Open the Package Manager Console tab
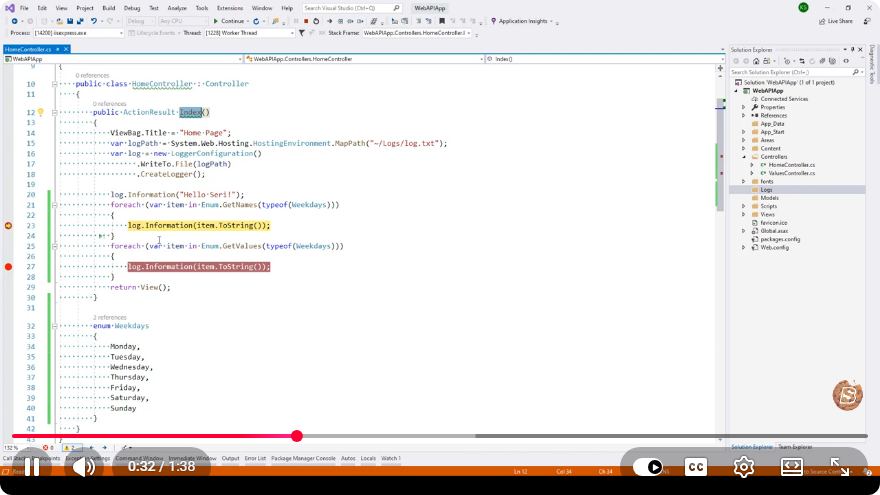The height and width of the screenshot is (495, 880). click(303, 458)
